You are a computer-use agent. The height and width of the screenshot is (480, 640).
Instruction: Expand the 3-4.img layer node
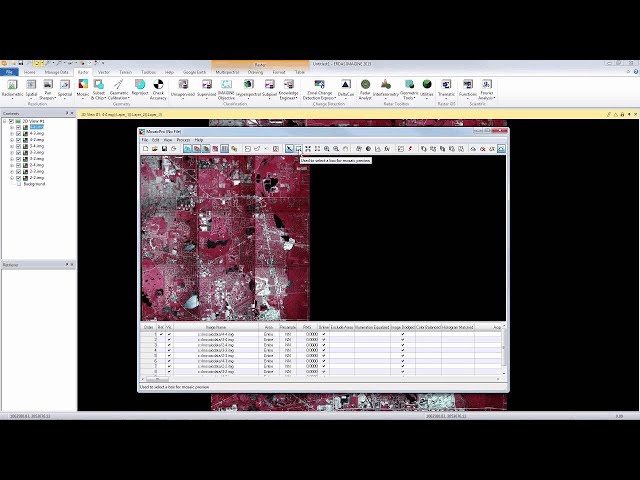(12, 146)
